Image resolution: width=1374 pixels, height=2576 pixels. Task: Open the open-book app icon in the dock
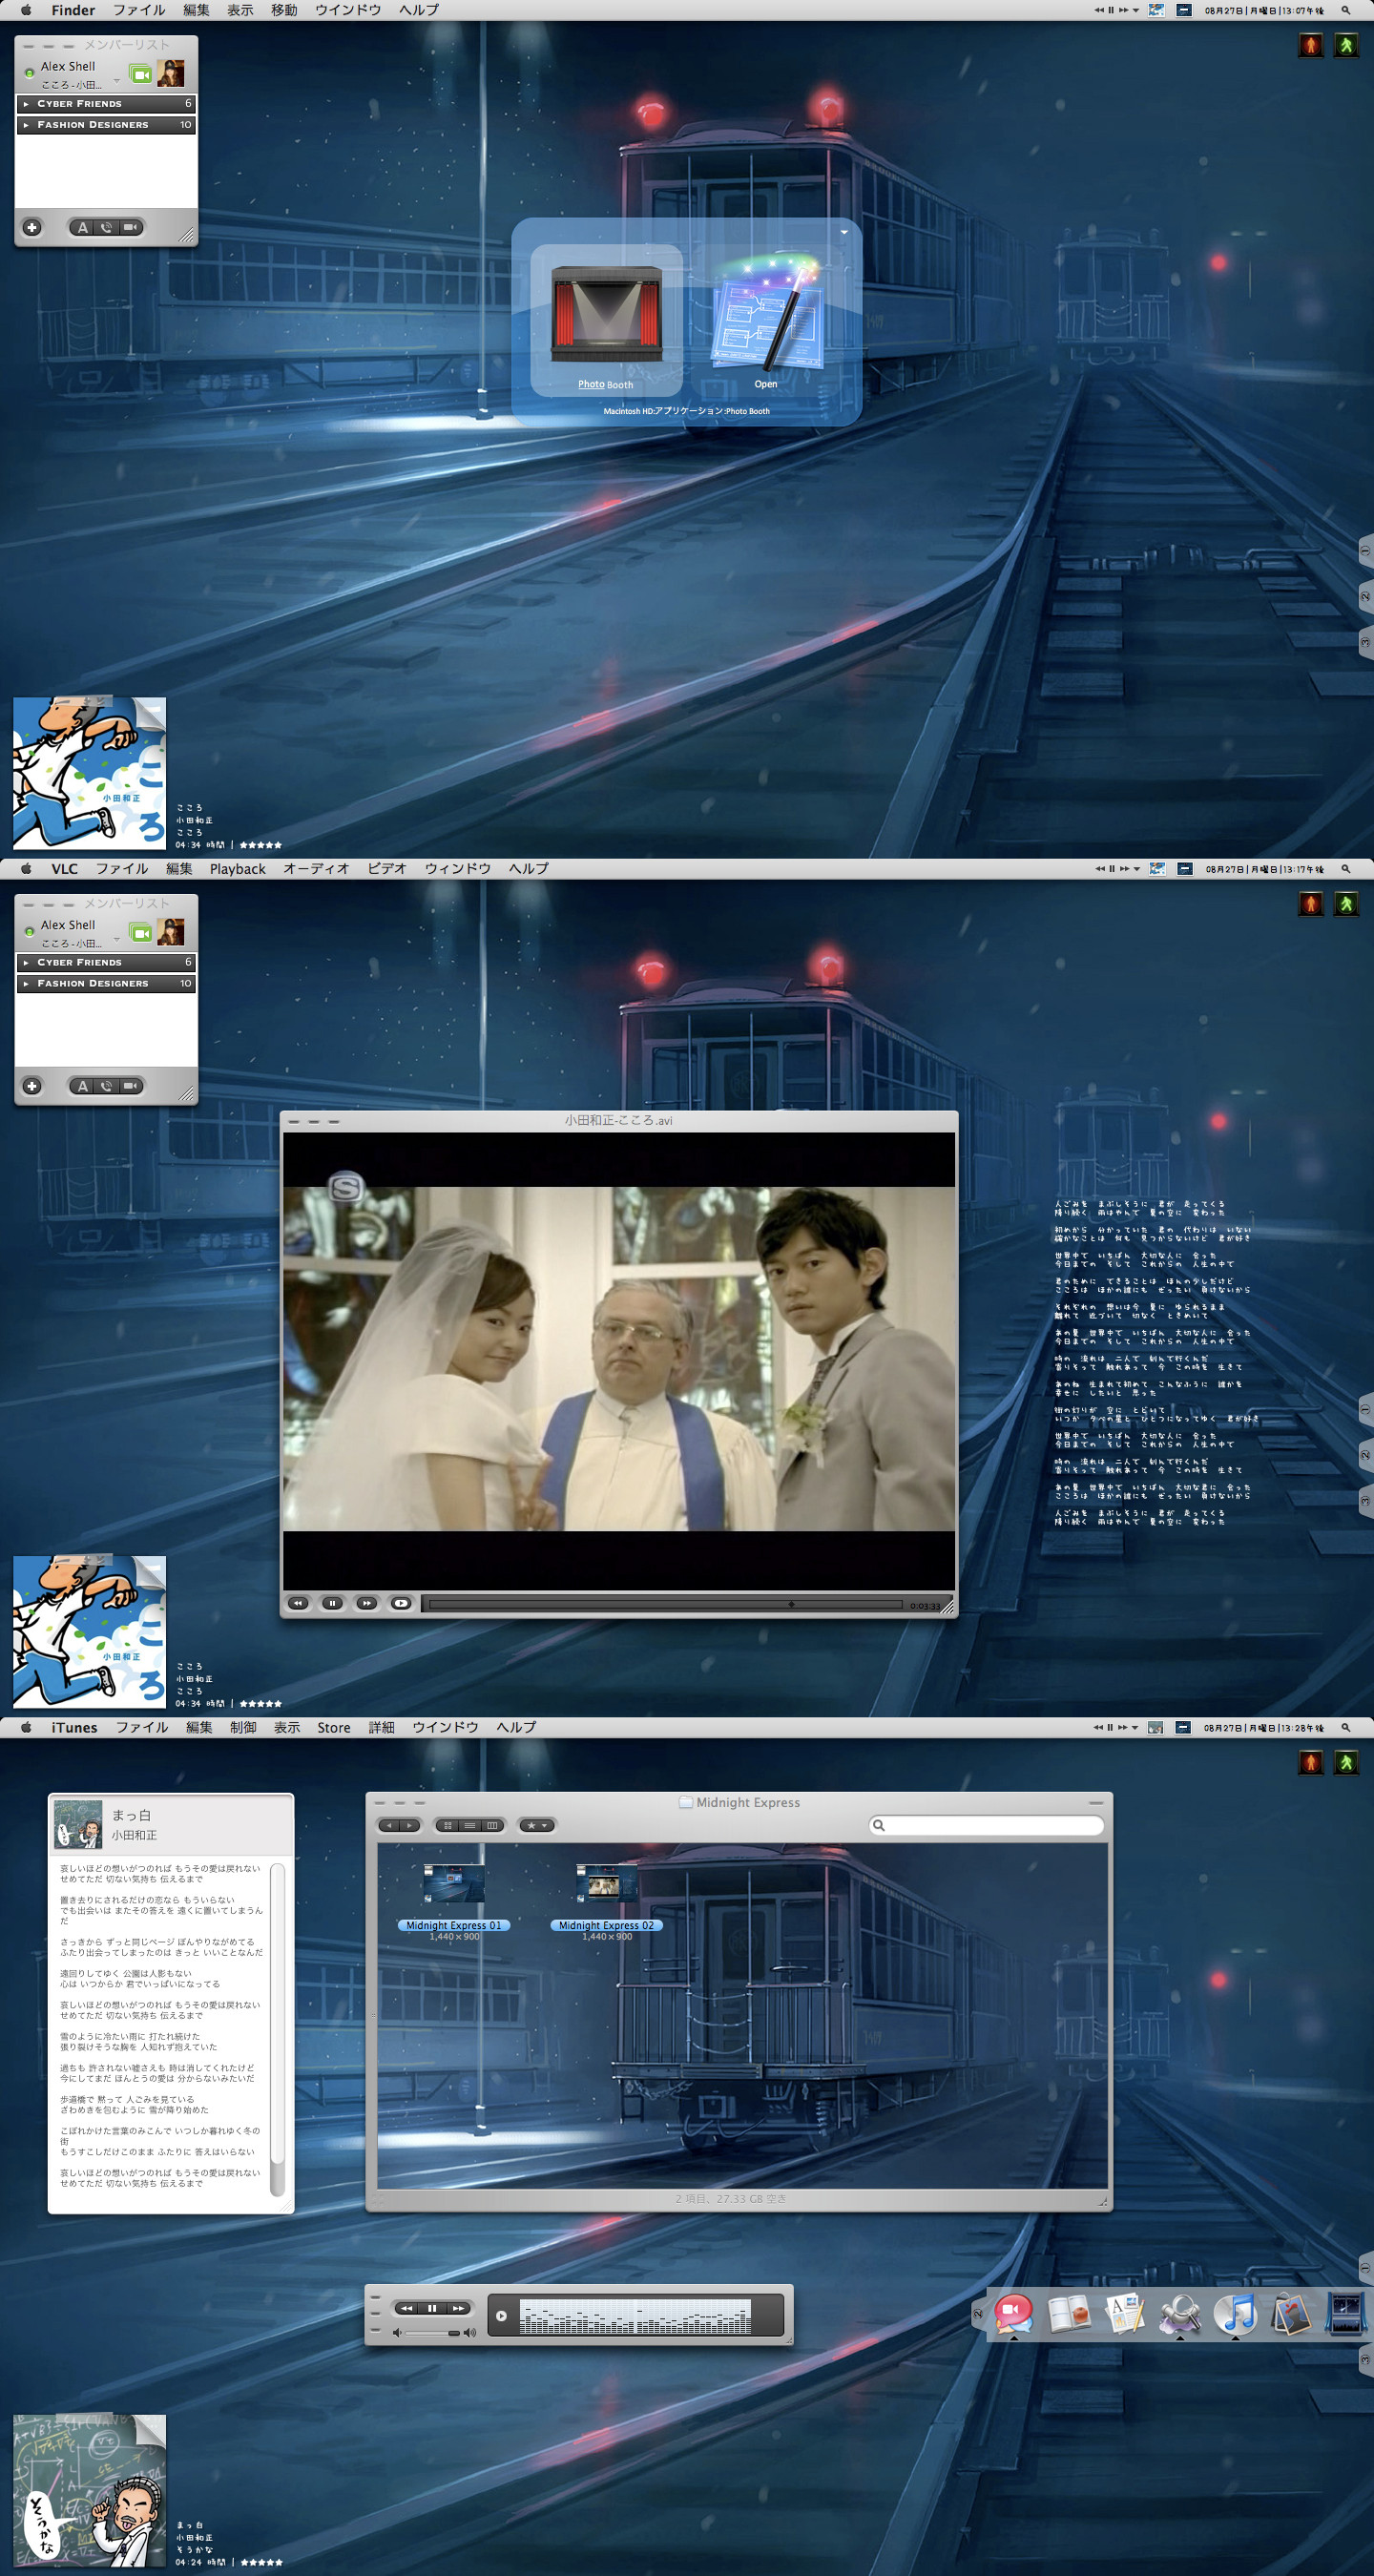[1068, 2313]
